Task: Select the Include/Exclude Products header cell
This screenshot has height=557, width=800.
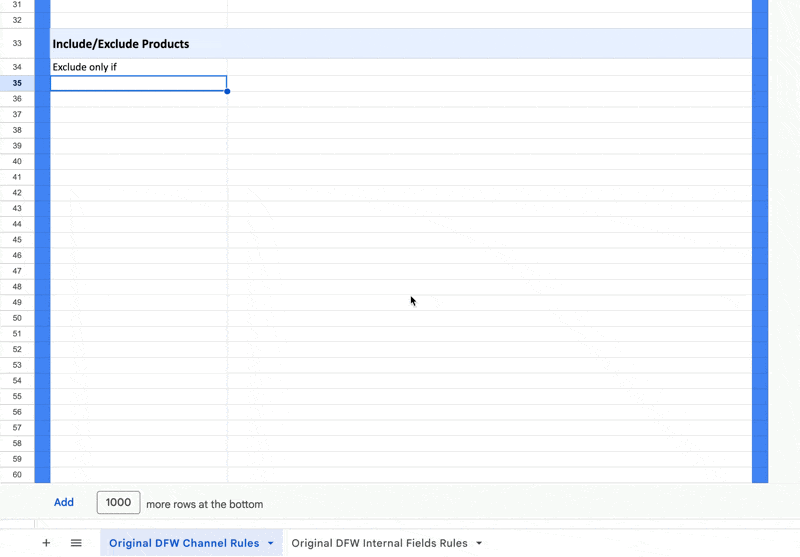Action: point(138,44)
